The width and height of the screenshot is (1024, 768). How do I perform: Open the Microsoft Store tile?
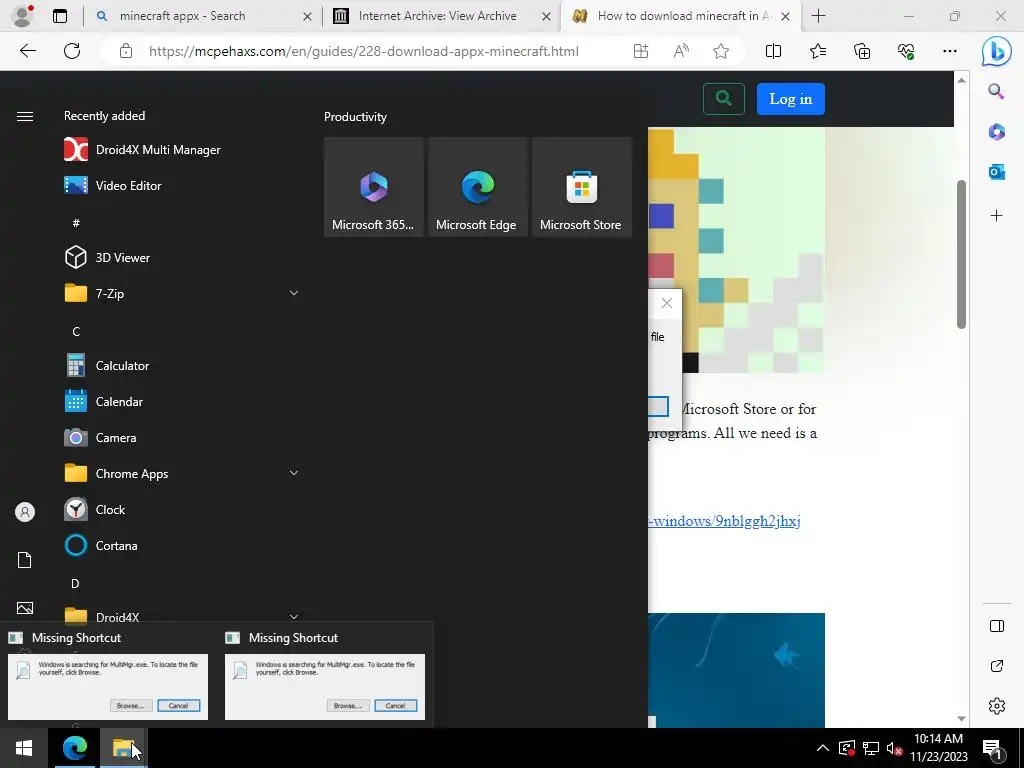582,187
